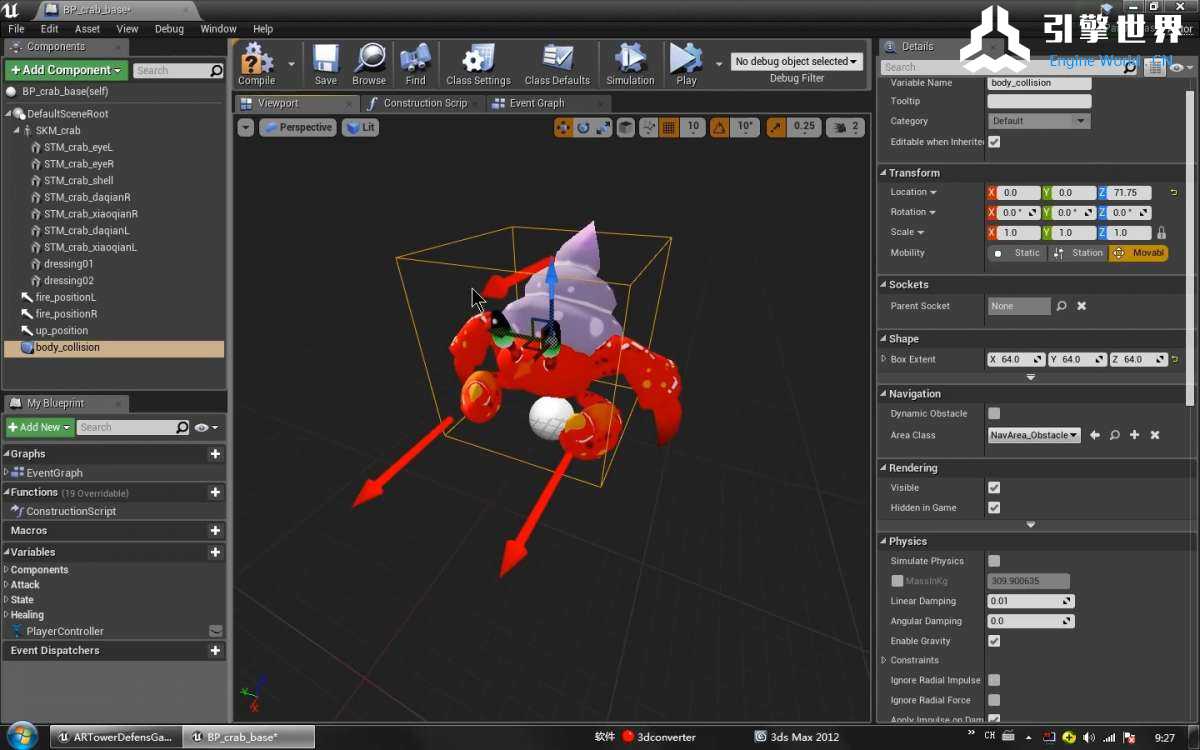Reset Box Extent to default with yellow arrow
This screenshot has height=750, width=1200.
coord(1174,359)
